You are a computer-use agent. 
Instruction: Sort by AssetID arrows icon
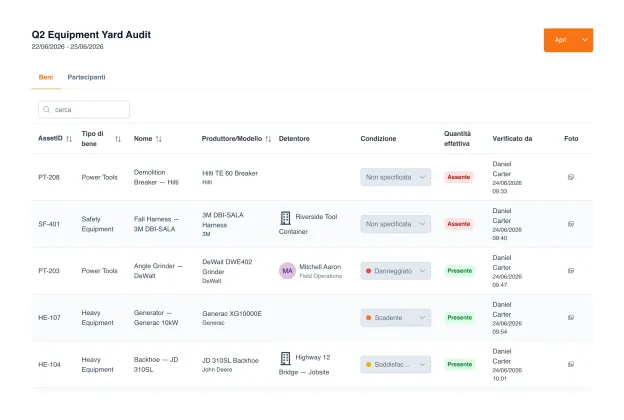coord(69,139)
